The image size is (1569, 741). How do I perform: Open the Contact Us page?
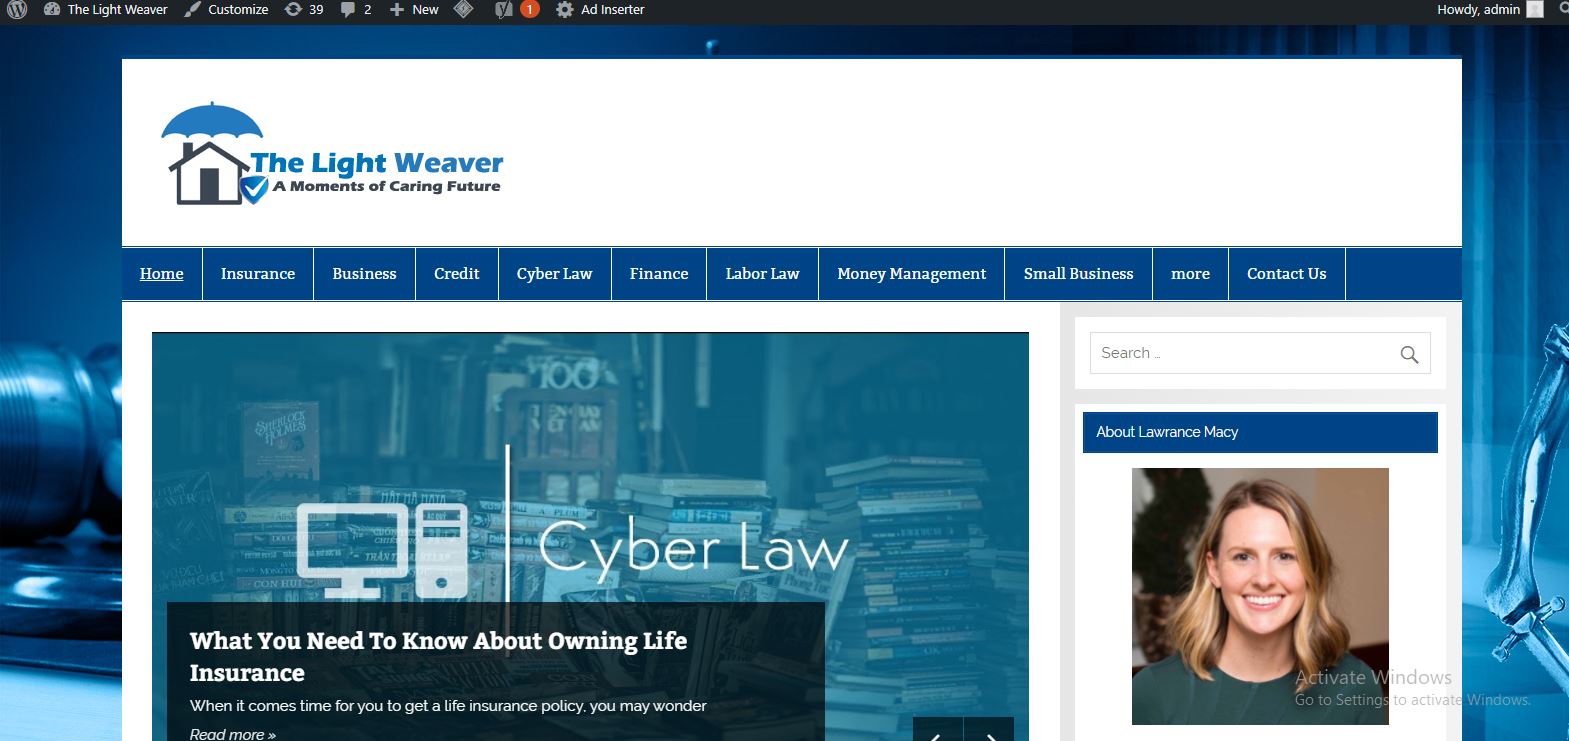[x=1287, y=274]
